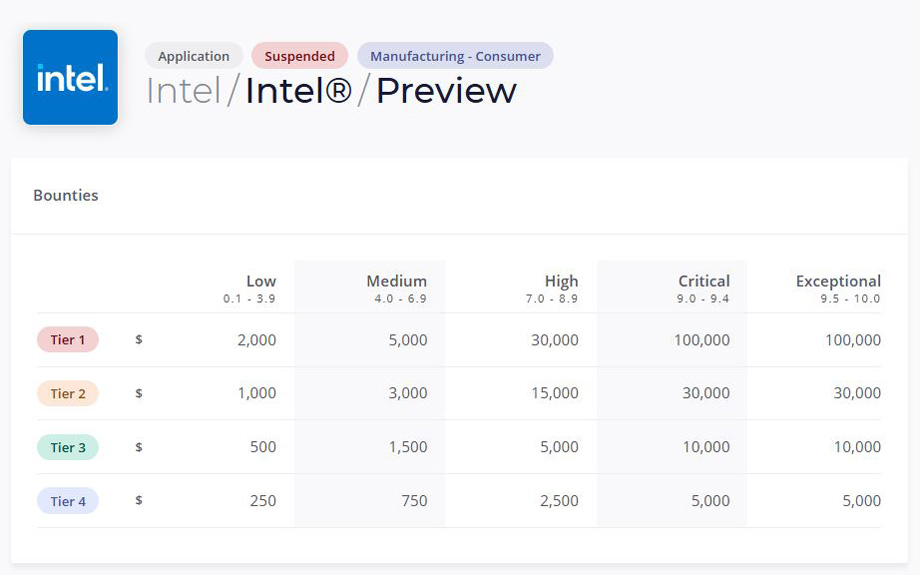920x575 pixels.
Task: Click the 9.0 - 9.4 score range
Action: pyautogui.click(x=703, y=299)
